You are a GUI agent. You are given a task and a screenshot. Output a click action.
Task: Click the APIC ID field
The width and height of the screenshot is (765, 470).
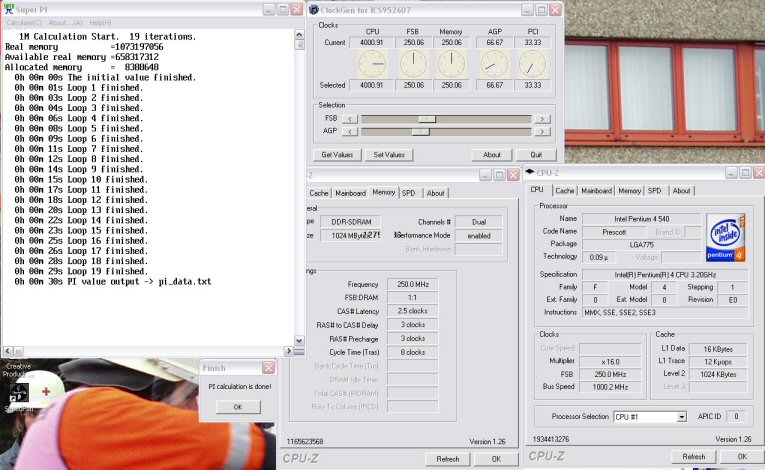point(736,416)
